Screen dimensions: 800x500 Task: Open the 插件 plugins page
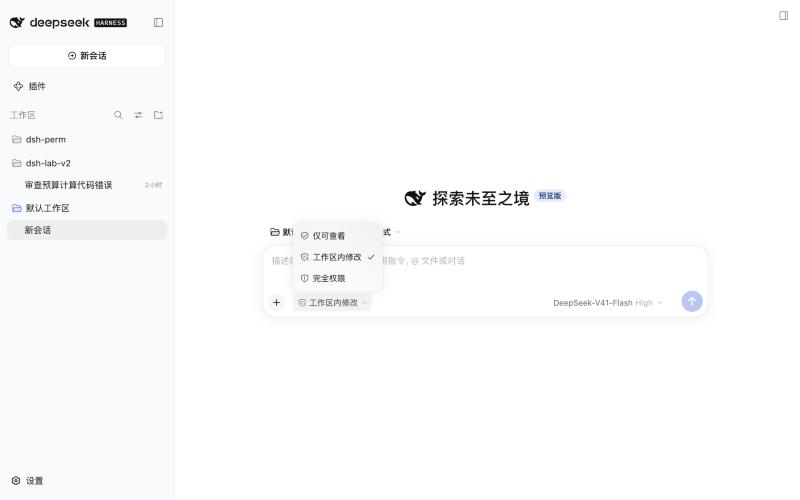30,86
